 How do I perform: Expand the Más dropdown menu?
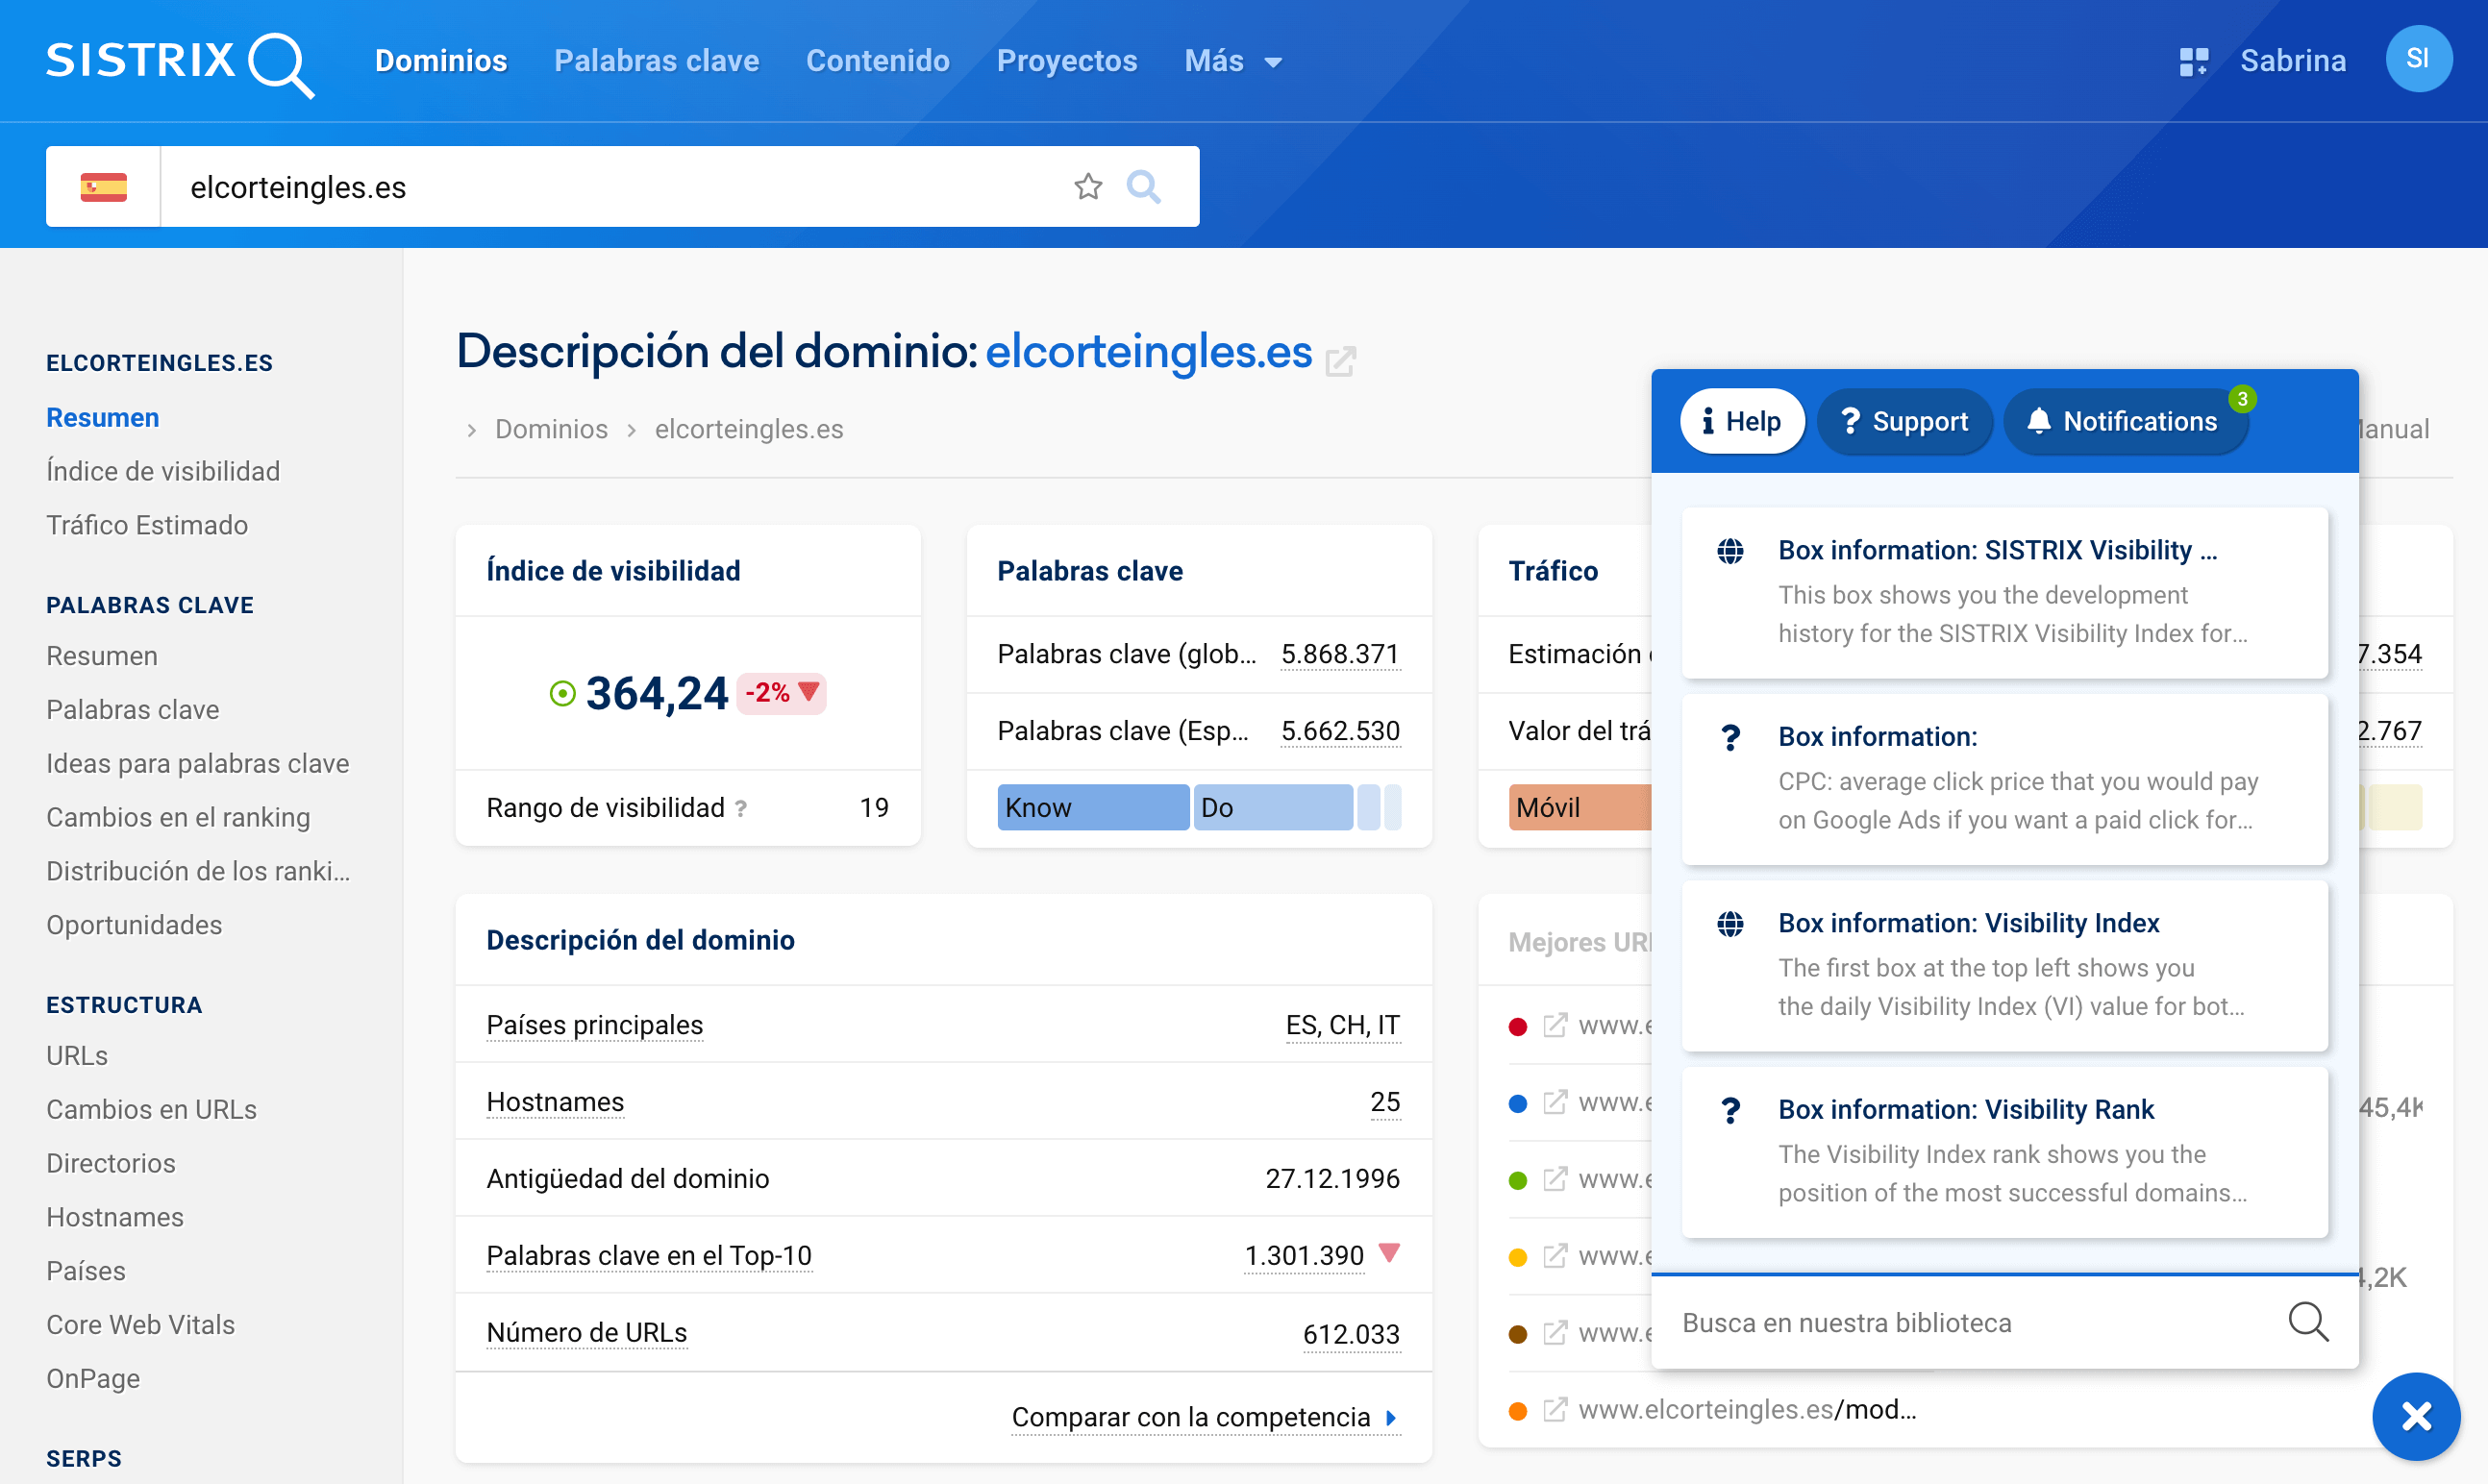click(x=1233, y=61)
